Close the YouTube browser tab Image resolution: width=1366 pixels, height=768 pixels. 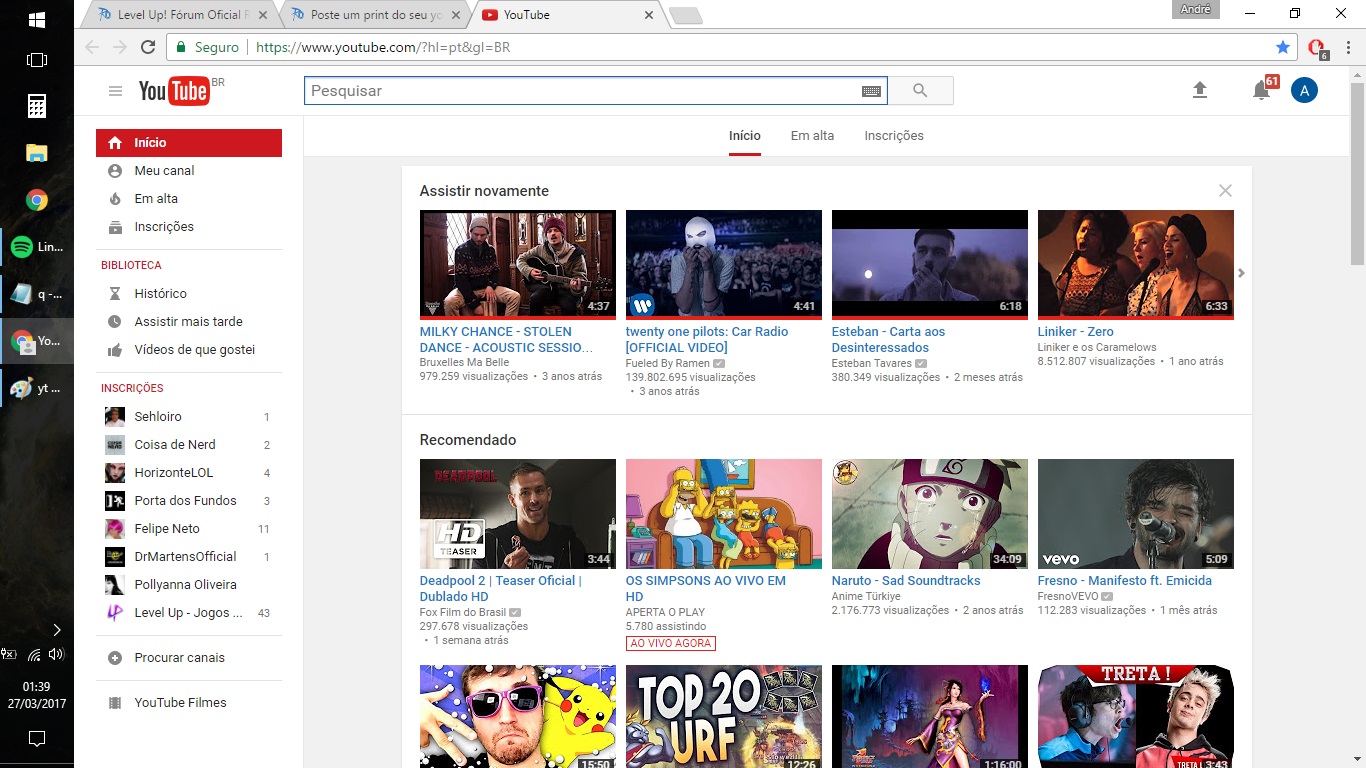coord(648,15)
